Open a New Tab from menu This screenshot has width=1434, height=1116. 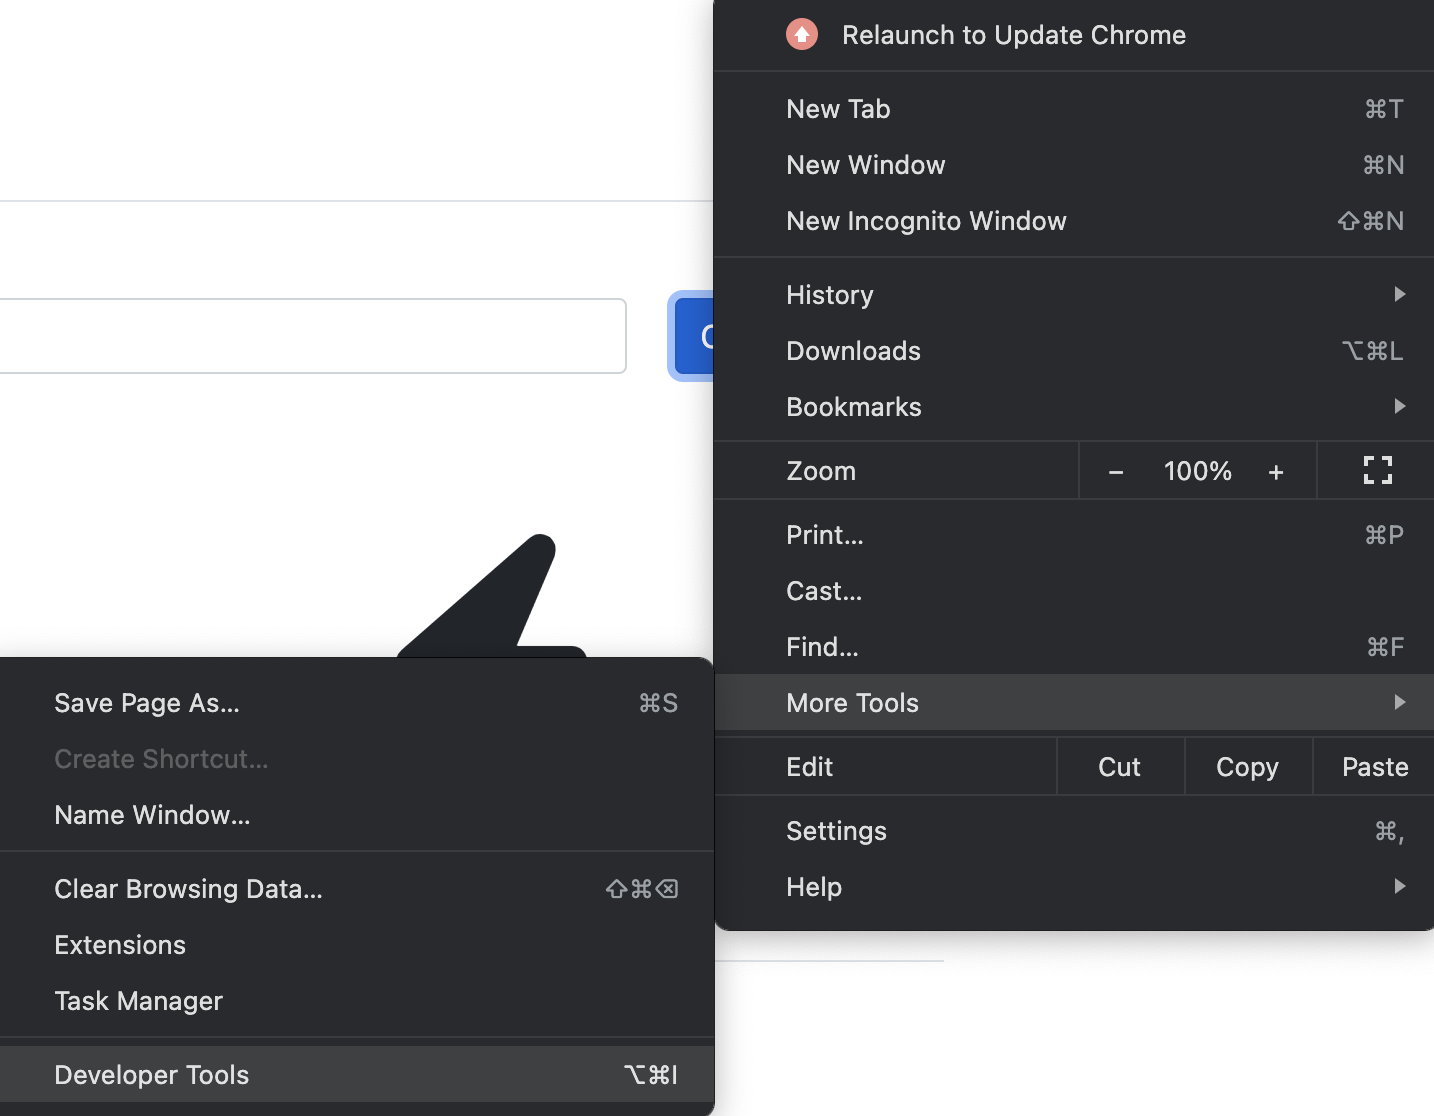[x=1074, y=109]
